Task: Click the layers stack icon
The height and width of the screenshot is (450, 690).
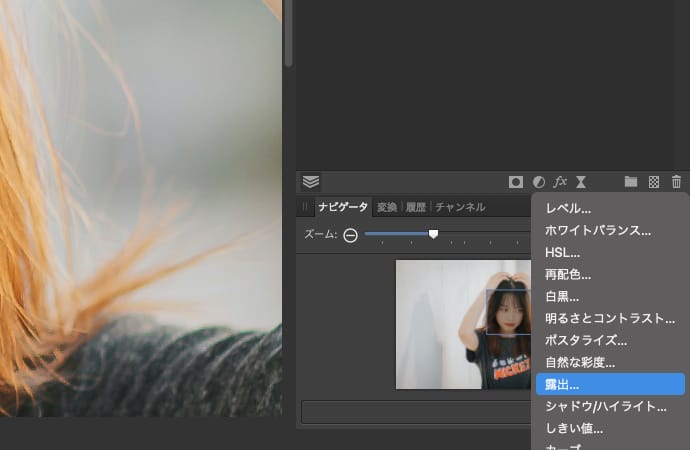Action: [311, 181]
